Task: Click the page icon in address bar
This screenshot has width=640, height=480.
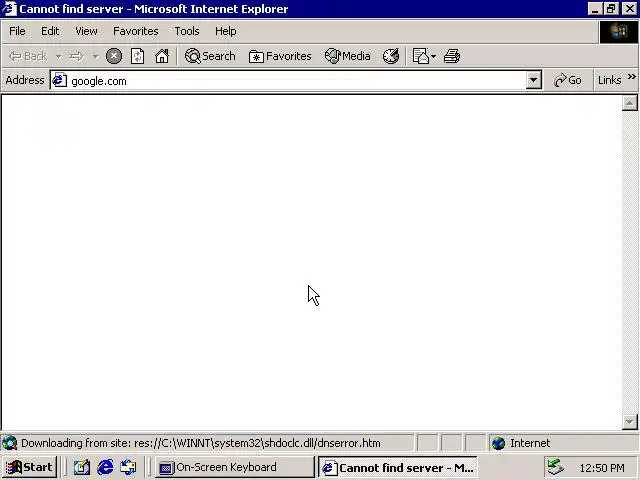Action: [x=59, y=80]
